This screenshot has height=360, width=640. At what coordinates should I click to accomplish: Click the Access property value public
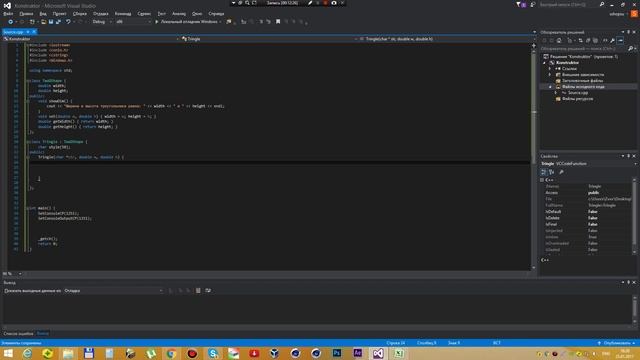[x=593, y=193]
